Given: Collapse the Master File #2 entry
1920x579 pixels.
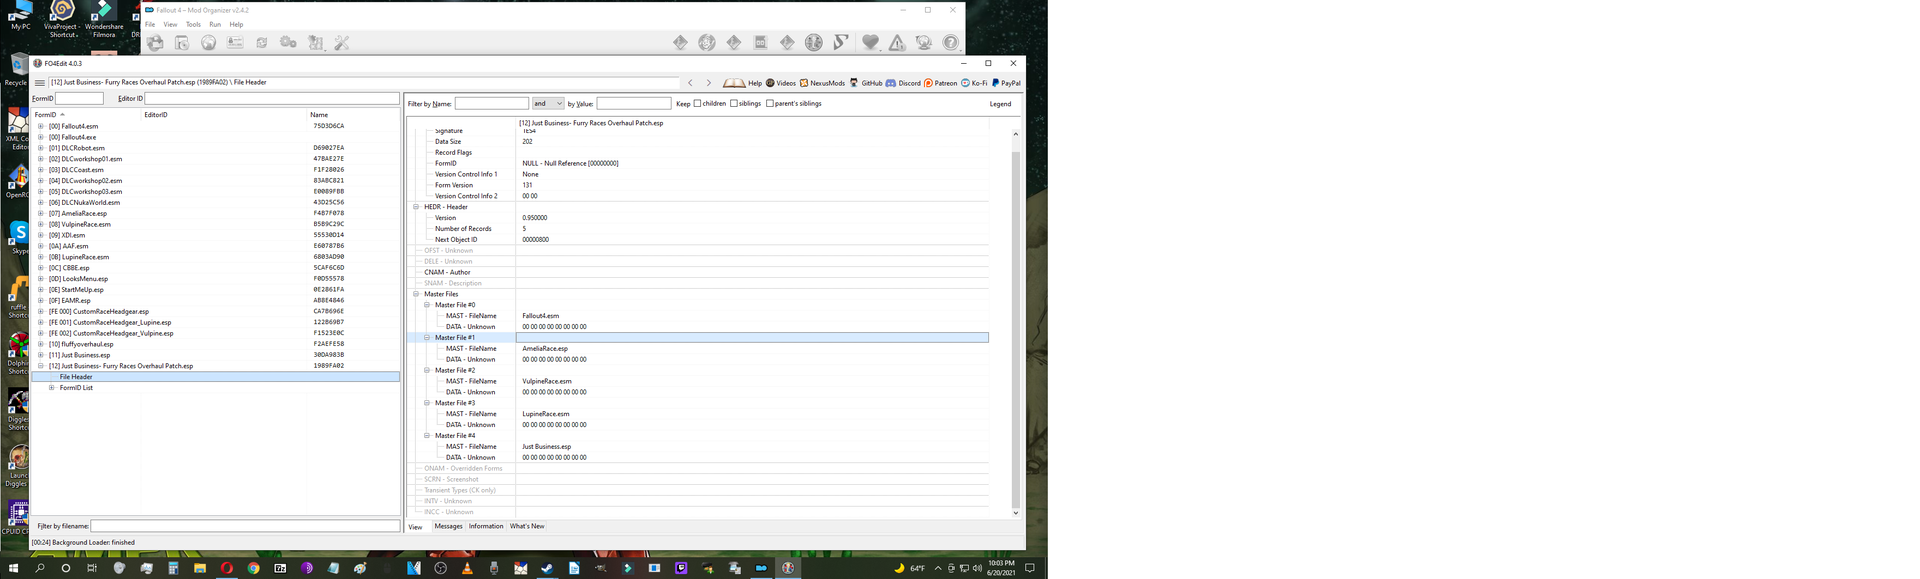Looking at the screenshot, I should (x=427, y=370).
